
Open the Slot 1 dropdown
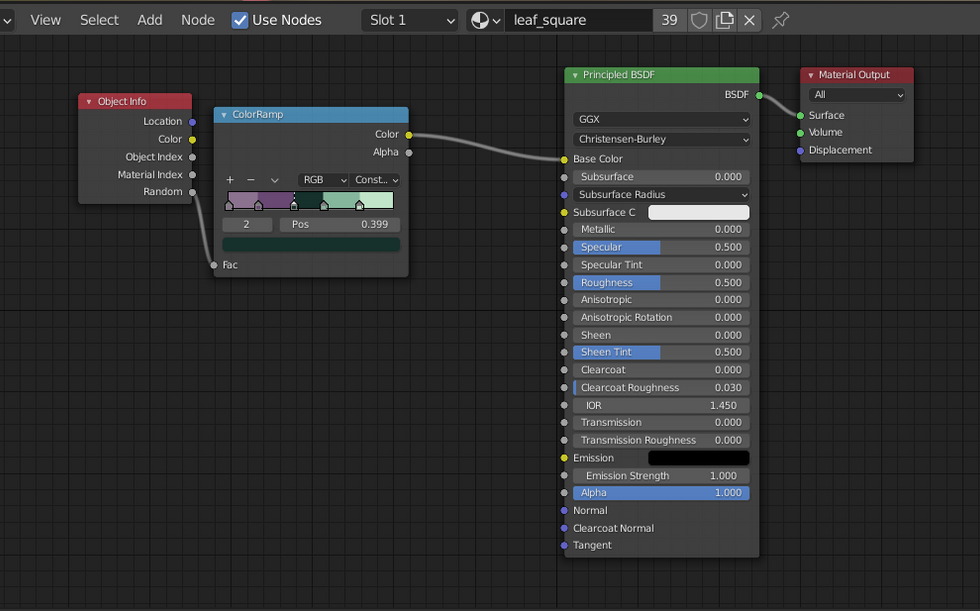tap(410, 21)
